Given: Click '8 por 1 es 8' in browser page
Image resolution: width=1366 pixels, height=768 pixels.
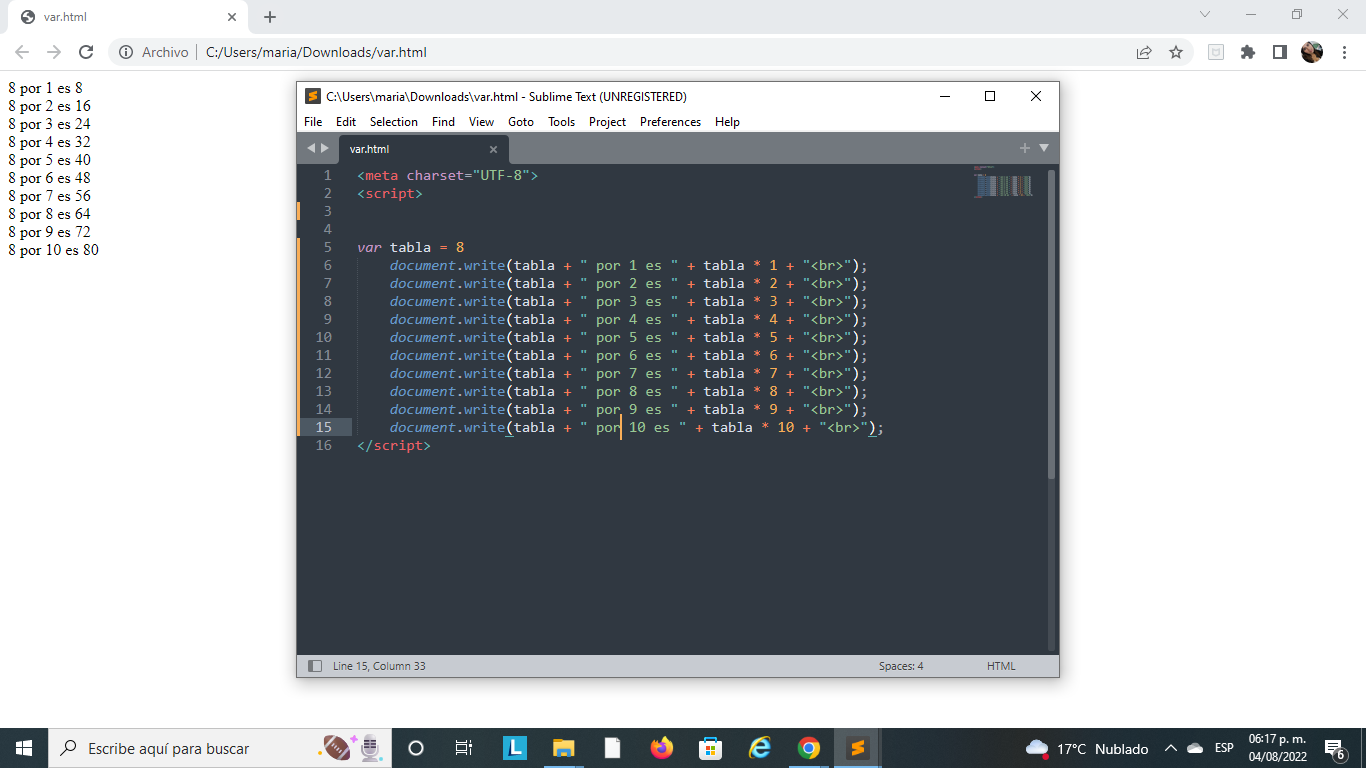Looking at the screenshot, I should click(x=45, y=88).
